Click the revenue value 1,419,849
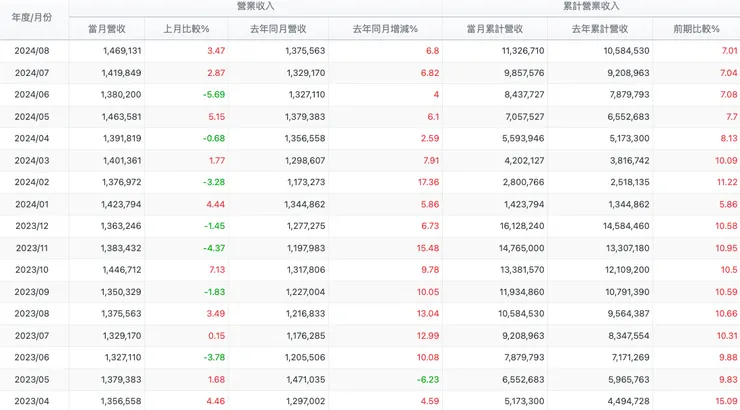740x410 pixels. [x=121, y=73]
